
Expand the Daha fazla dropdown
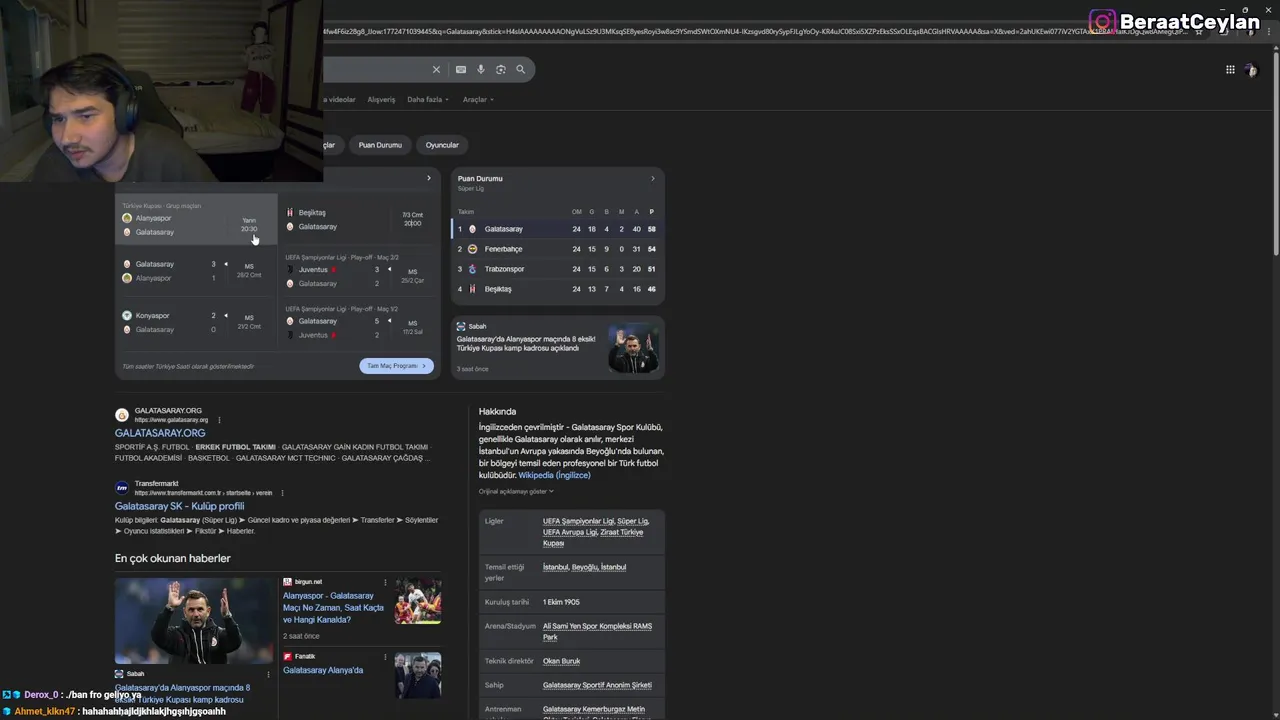coord(427,99)
